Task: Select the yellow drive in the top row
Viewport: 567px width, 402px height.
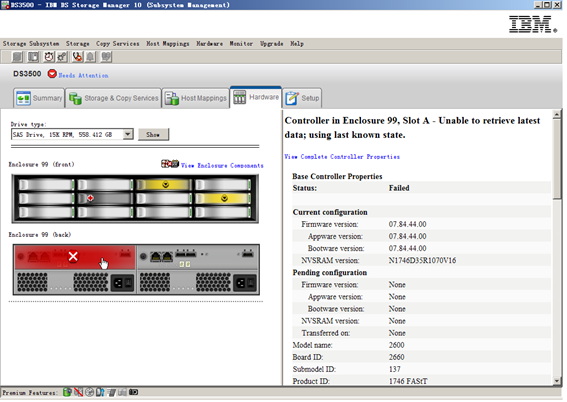Action: click(163, 185)
